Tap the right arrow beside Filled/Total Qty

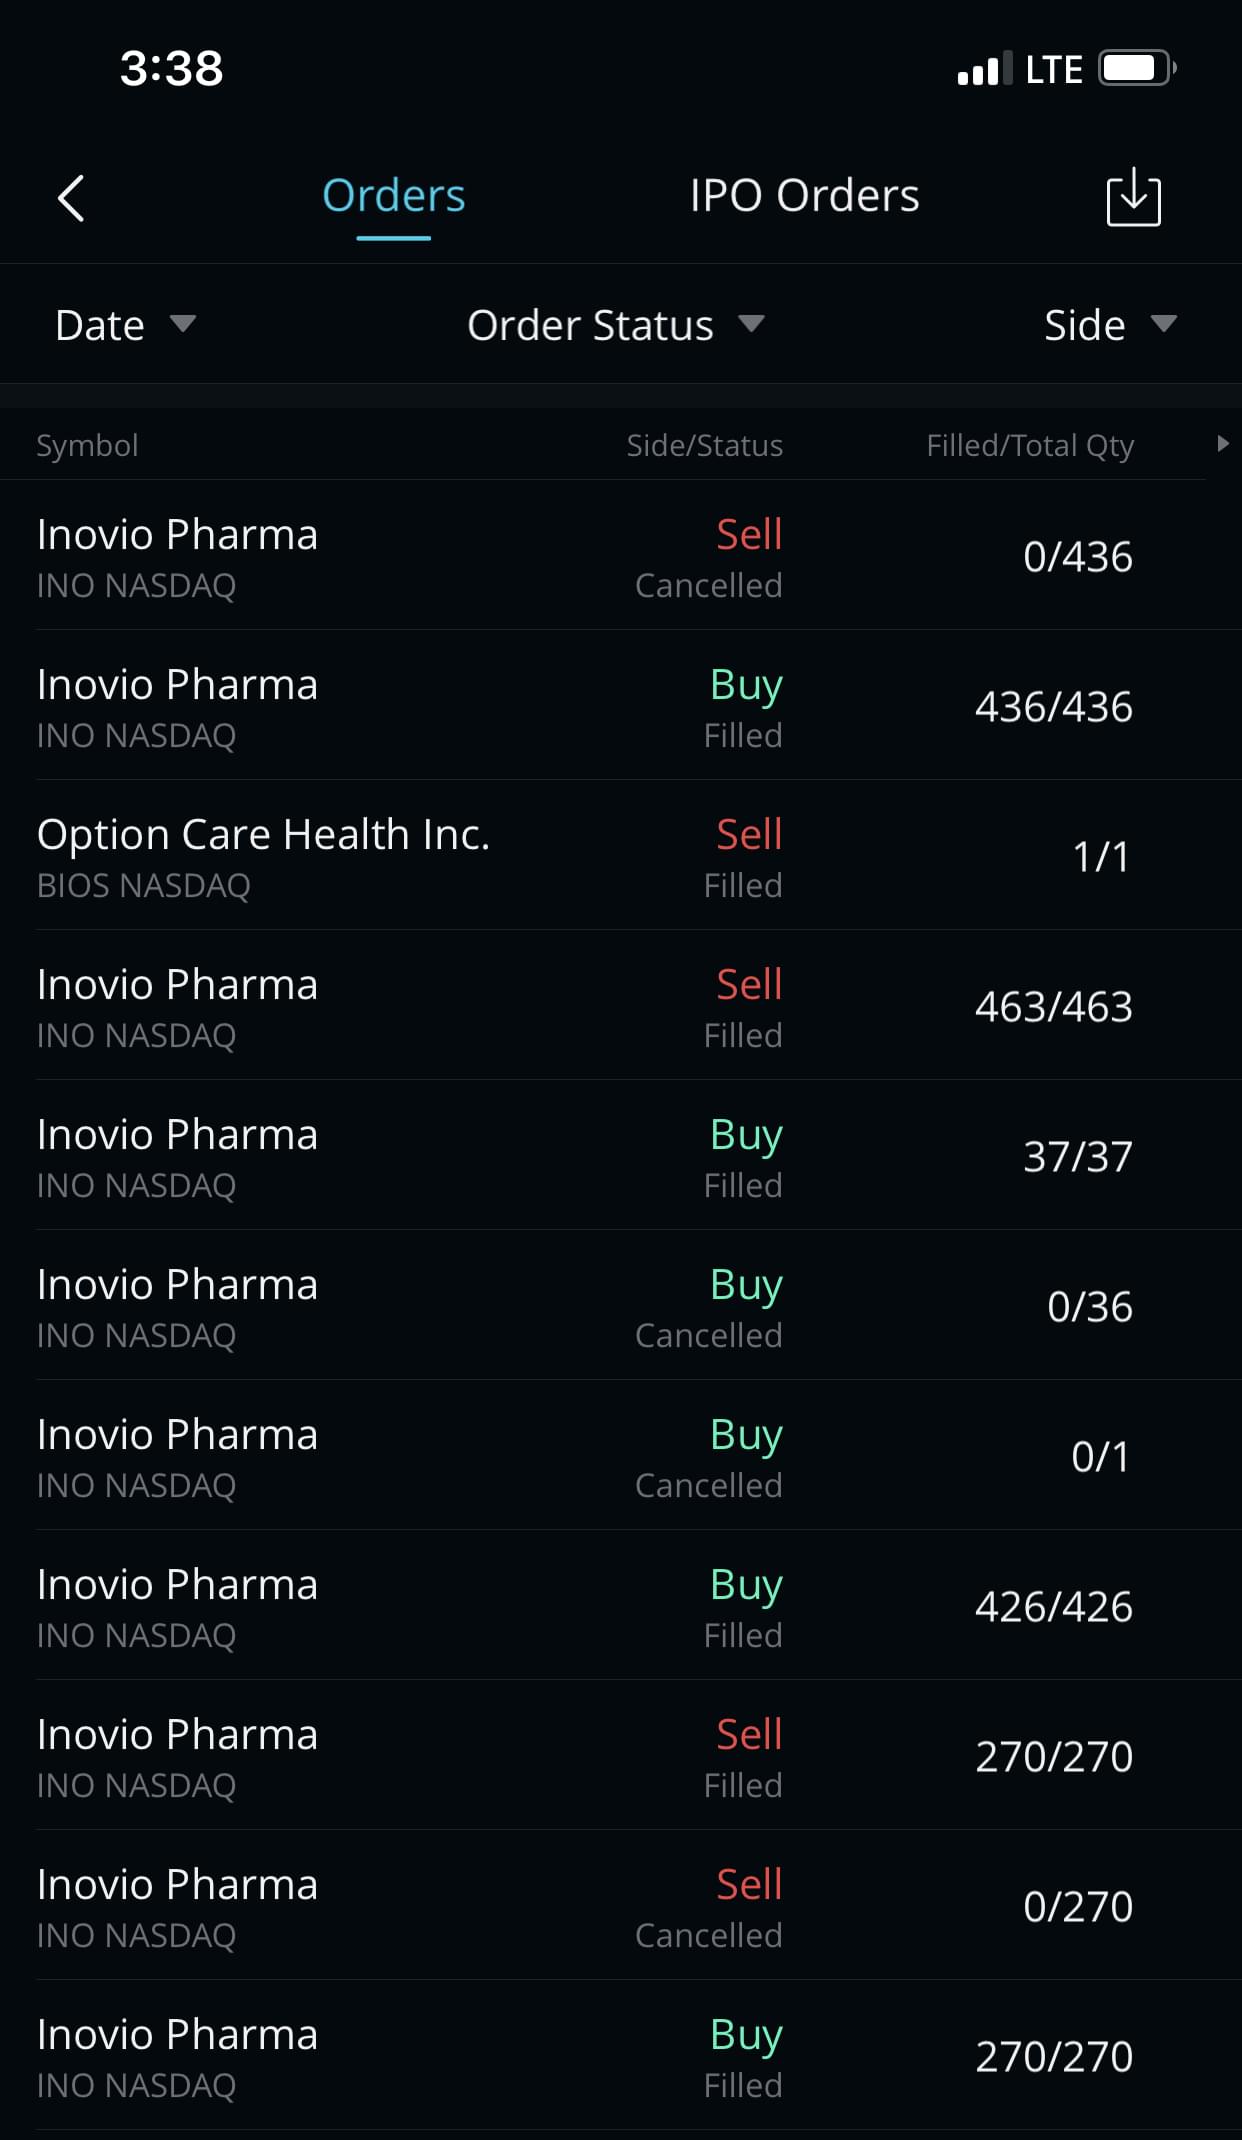coord(1222,444)
